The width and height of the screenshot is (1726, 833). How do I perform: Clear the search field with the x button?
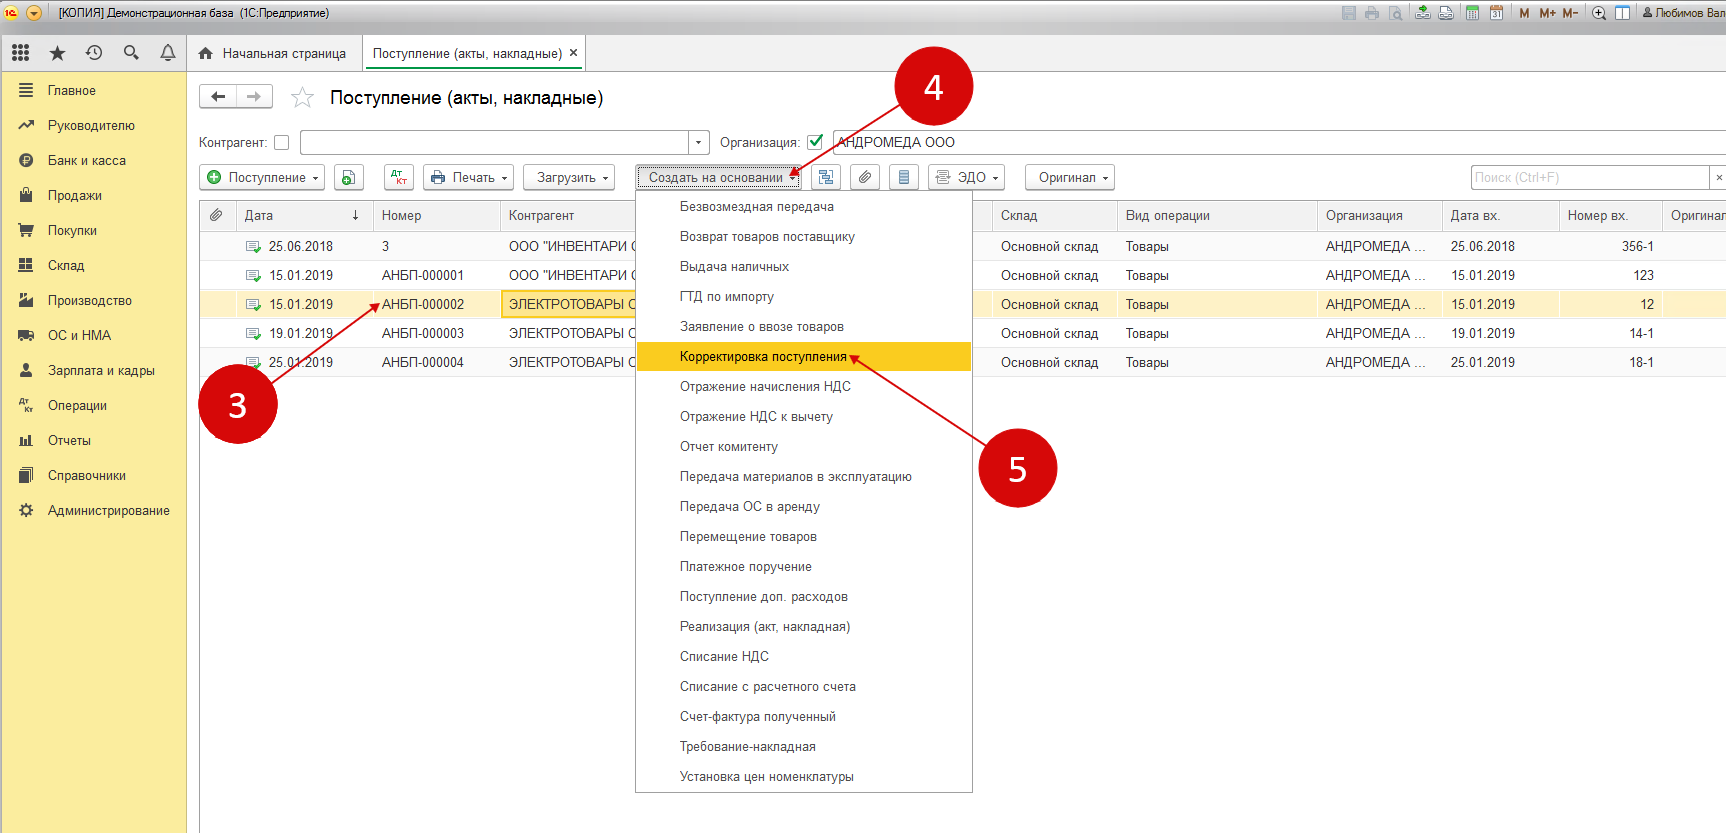point(1718,177)
